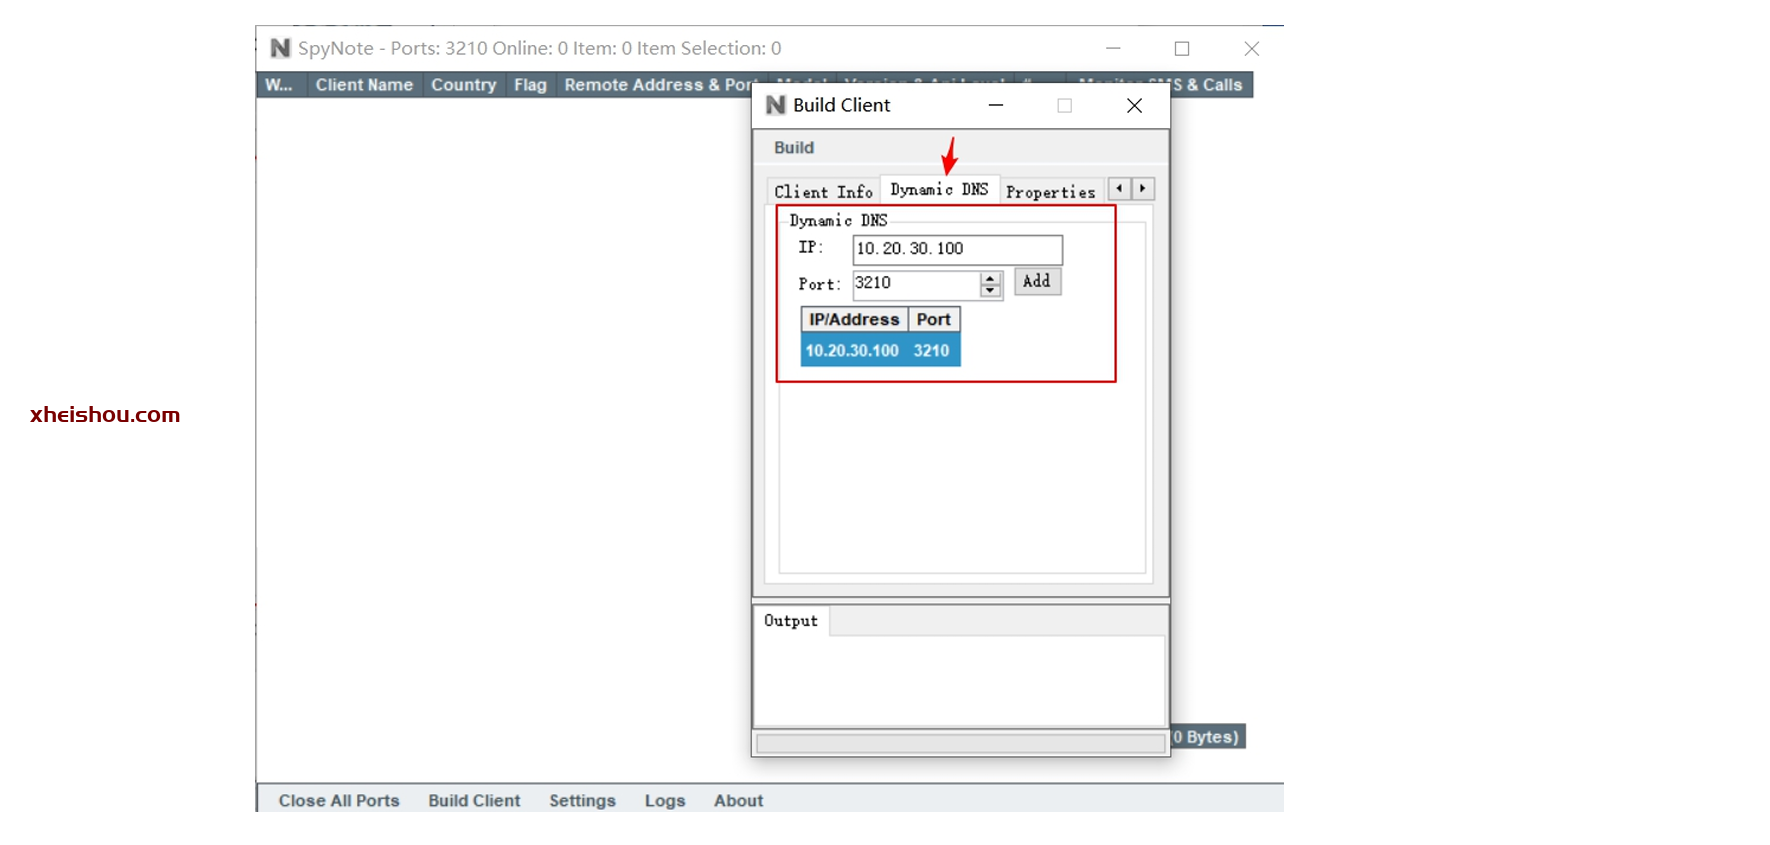Close the Build Client dialog
Image resolution: width=1770 pixels, height=845 pixels.
click(x=1134, y=105)
